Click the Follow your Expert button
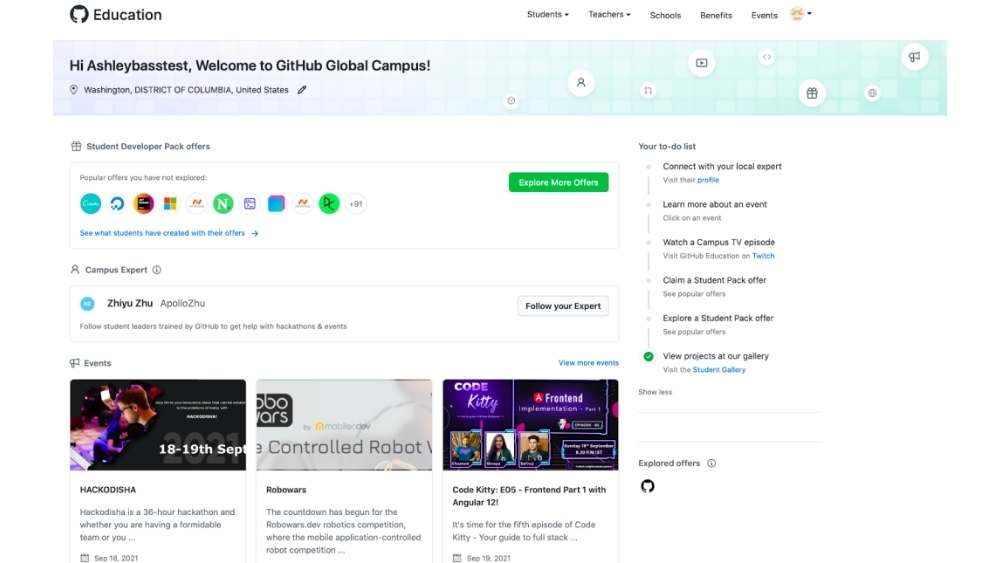The height and width of the screenshot is (563, 1000). point(562,306)
